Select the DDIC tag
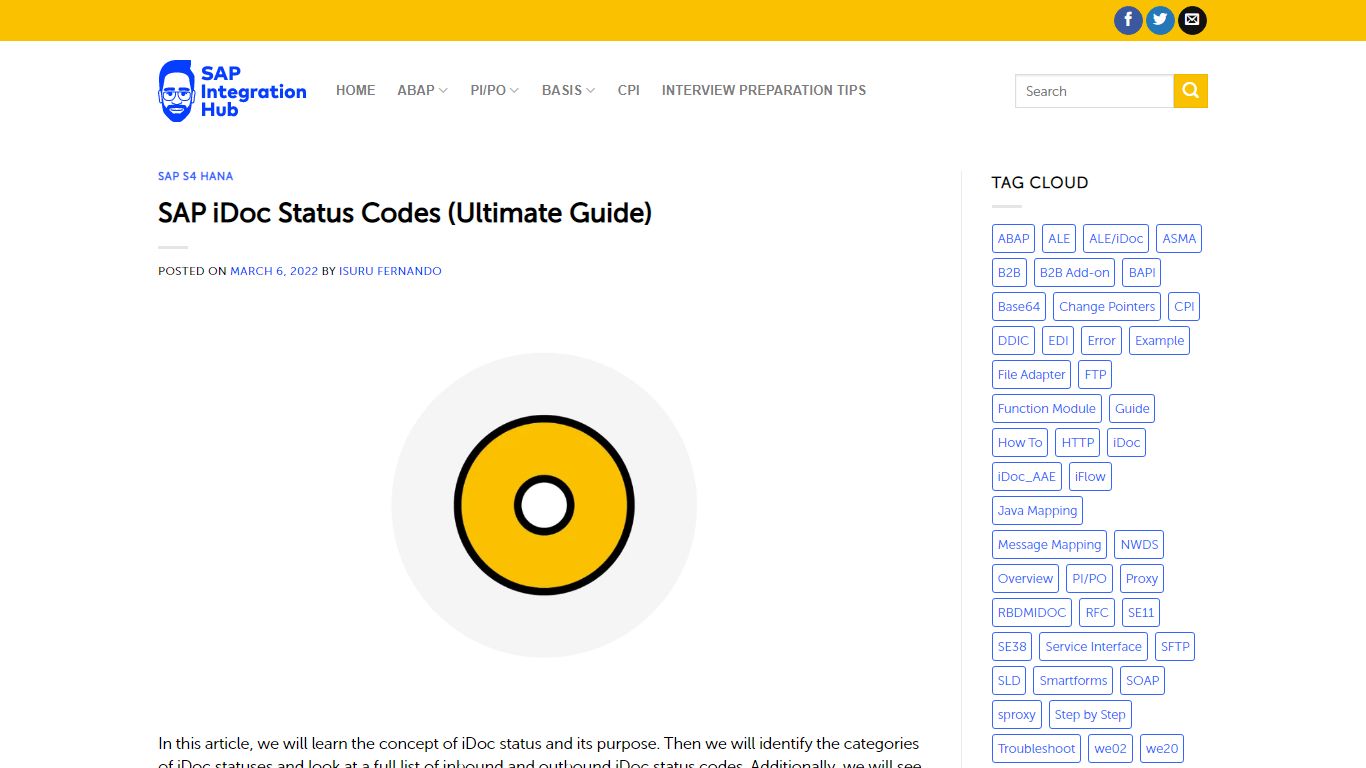The width and height of the screenshot is (1366, 768). 1013,341
